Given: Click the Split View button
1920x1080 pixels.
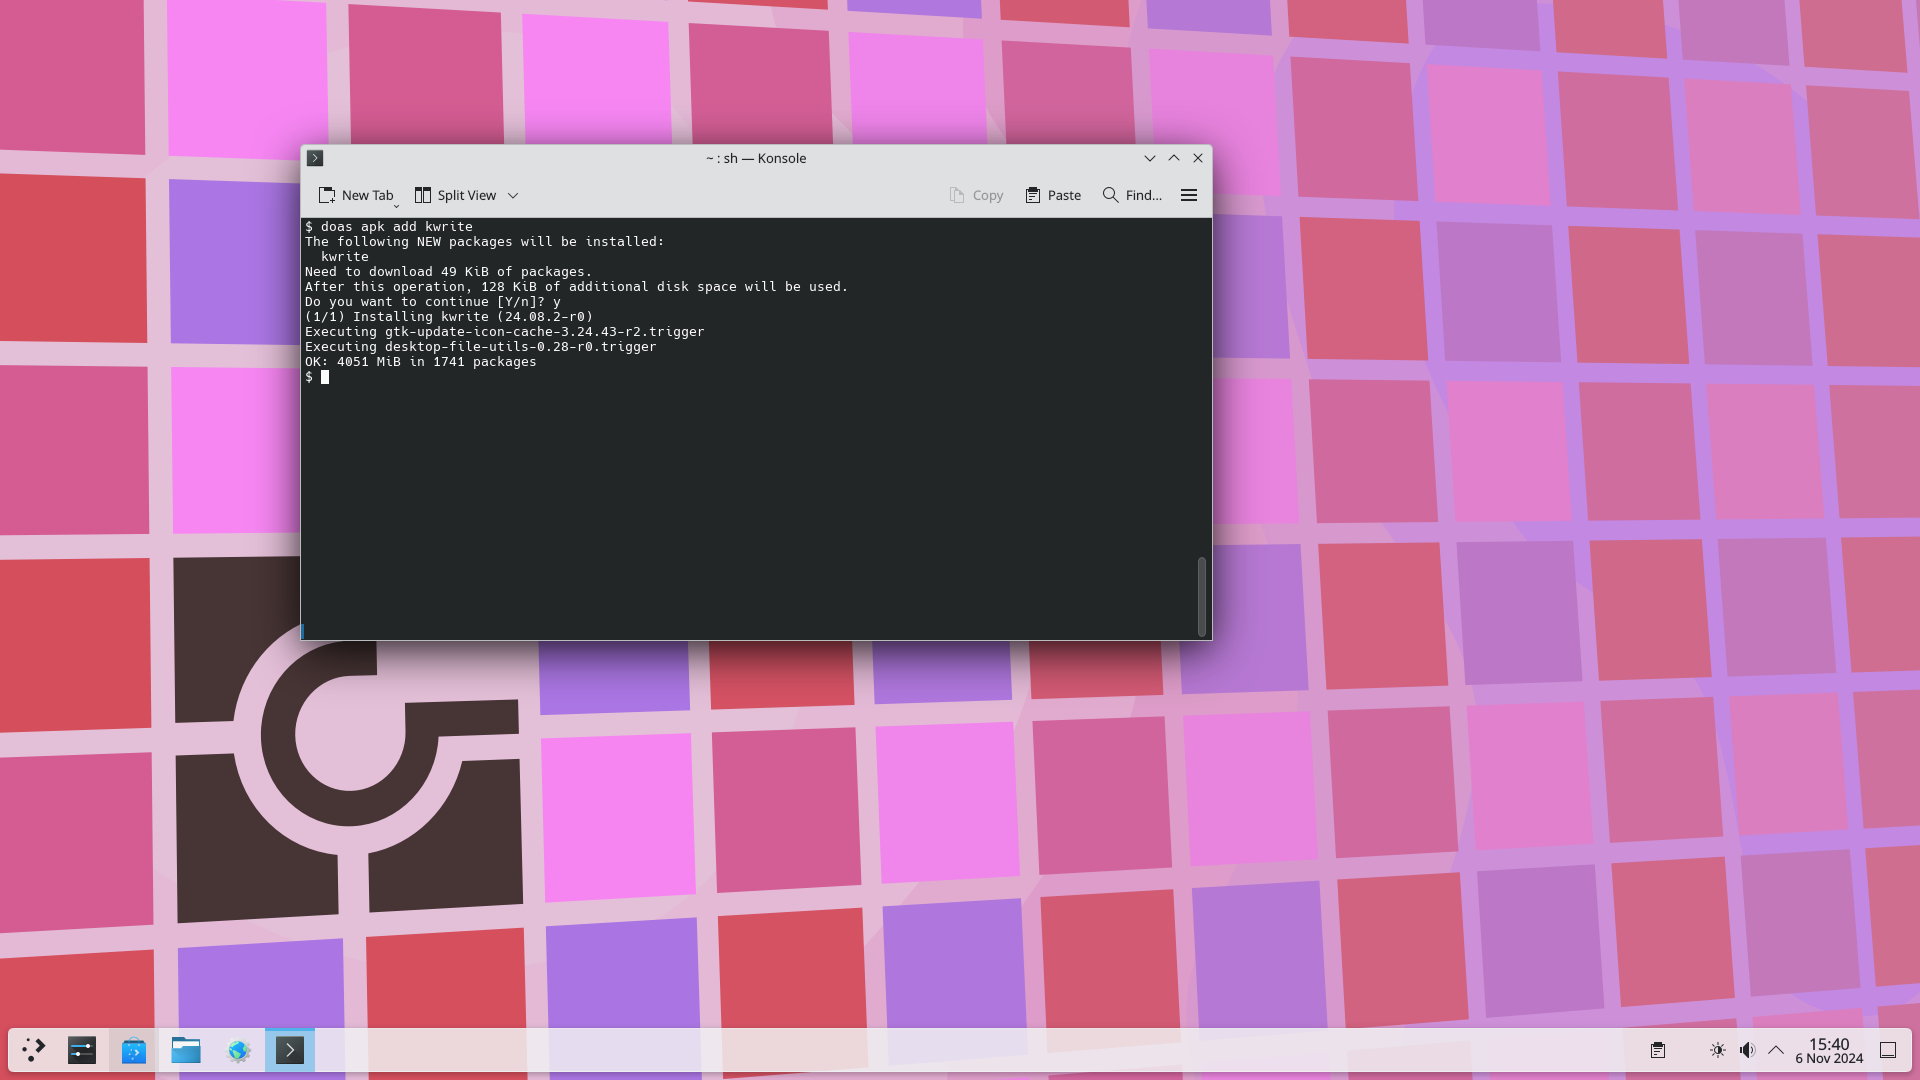Looking at the screenshot, I should point(456,195).
